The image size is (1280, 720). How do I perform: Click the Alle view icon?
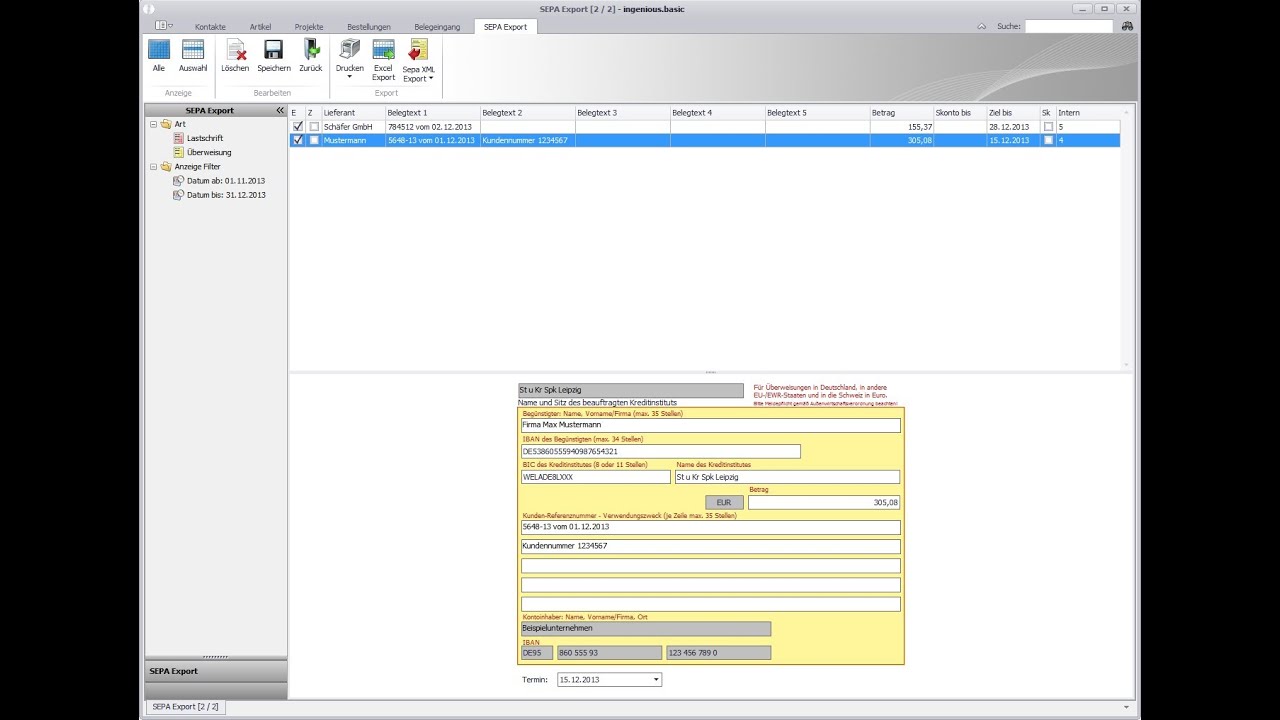[159, 50]
